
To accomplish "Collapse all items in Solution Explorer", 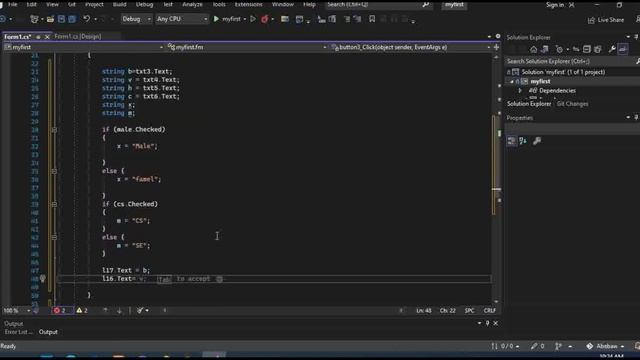I will 587,49.
